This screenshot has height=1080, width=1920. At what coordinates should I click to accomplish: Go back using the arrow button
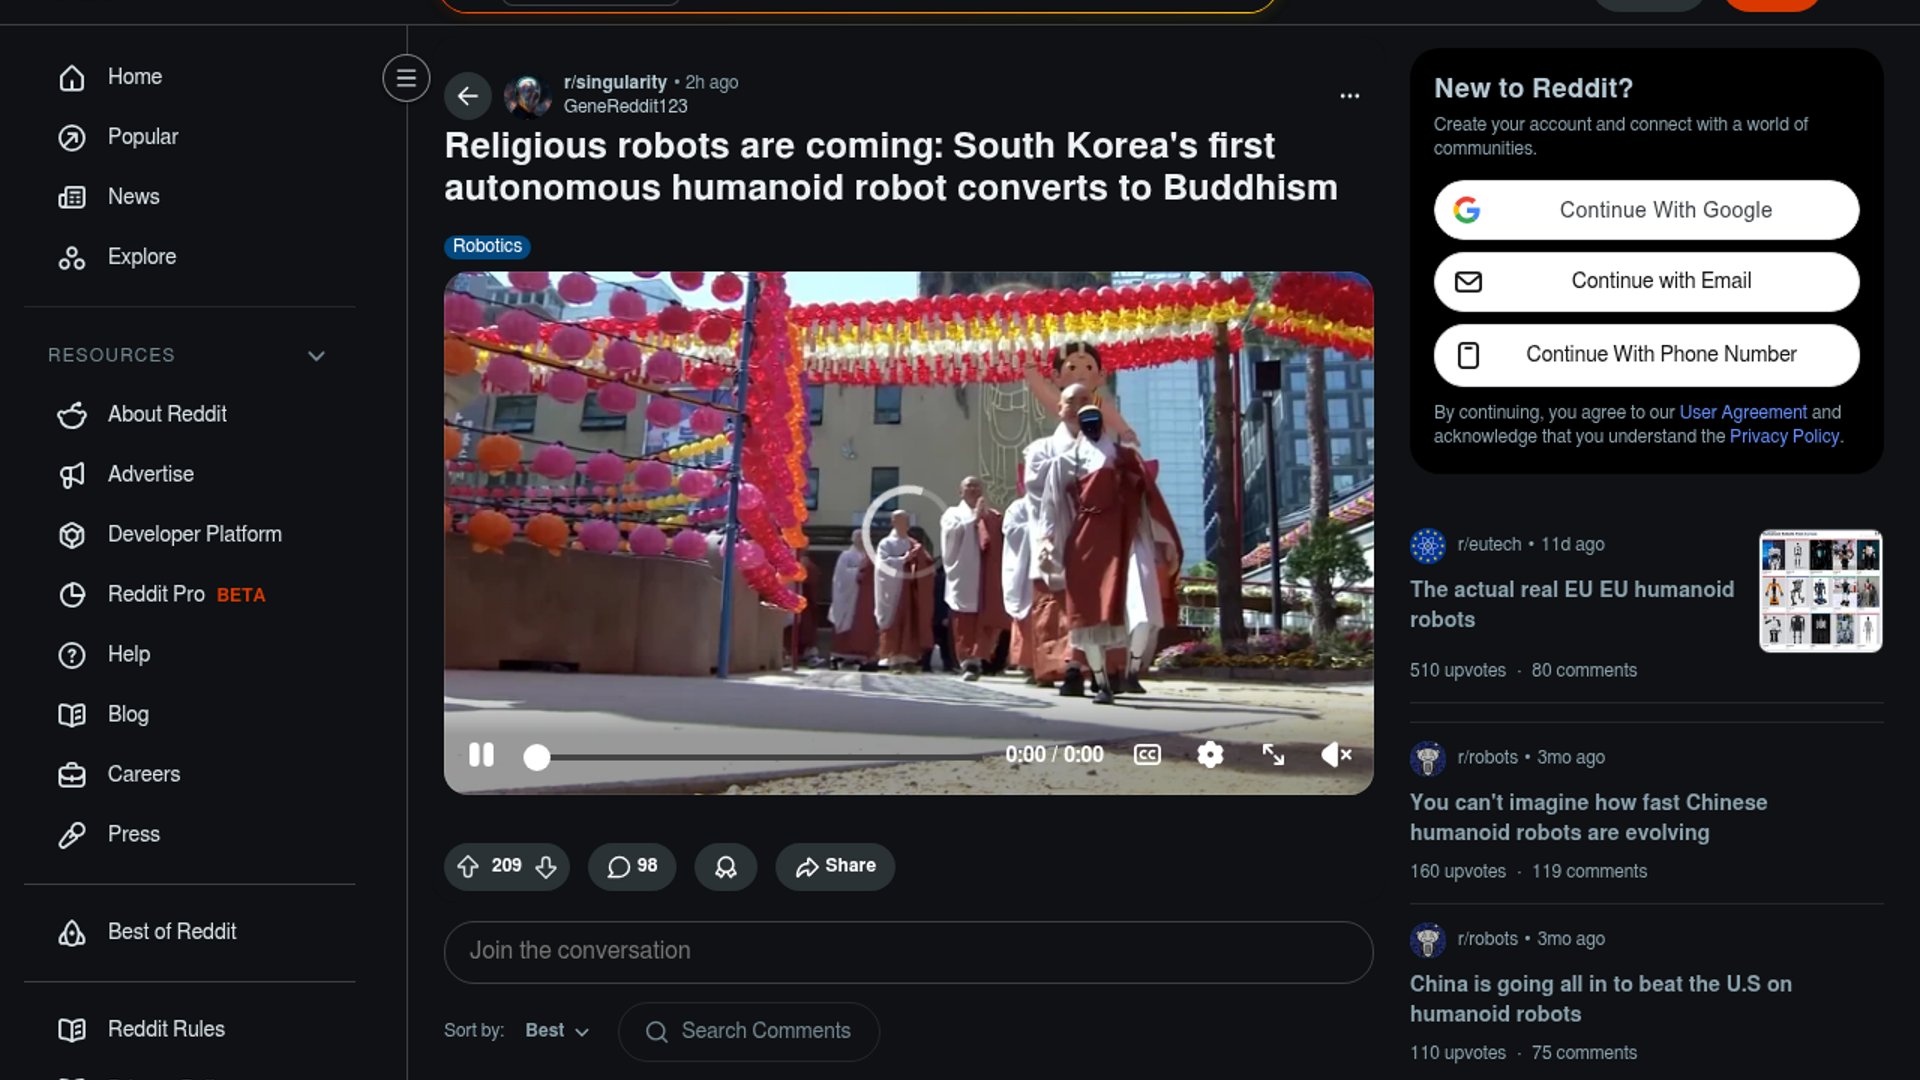point(468,96)
